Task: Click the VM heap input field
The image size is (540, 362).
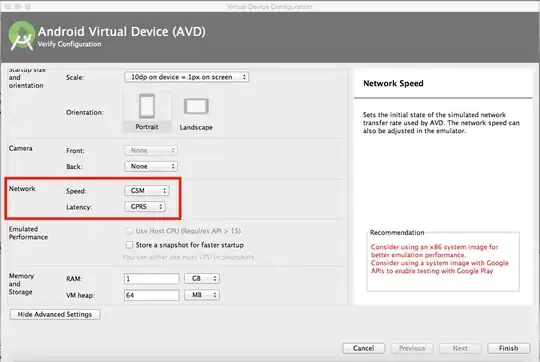Action: pyautogui.click(x=152, y=295)
